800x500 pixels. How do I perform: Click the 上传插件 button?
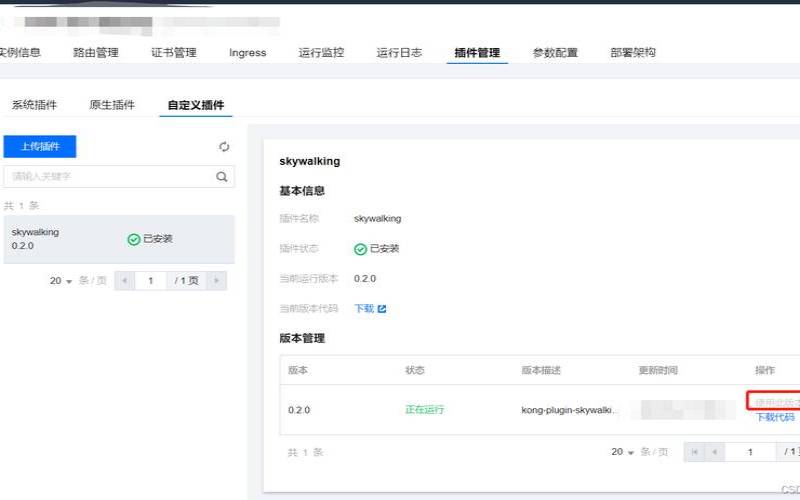tap(40, 147)
